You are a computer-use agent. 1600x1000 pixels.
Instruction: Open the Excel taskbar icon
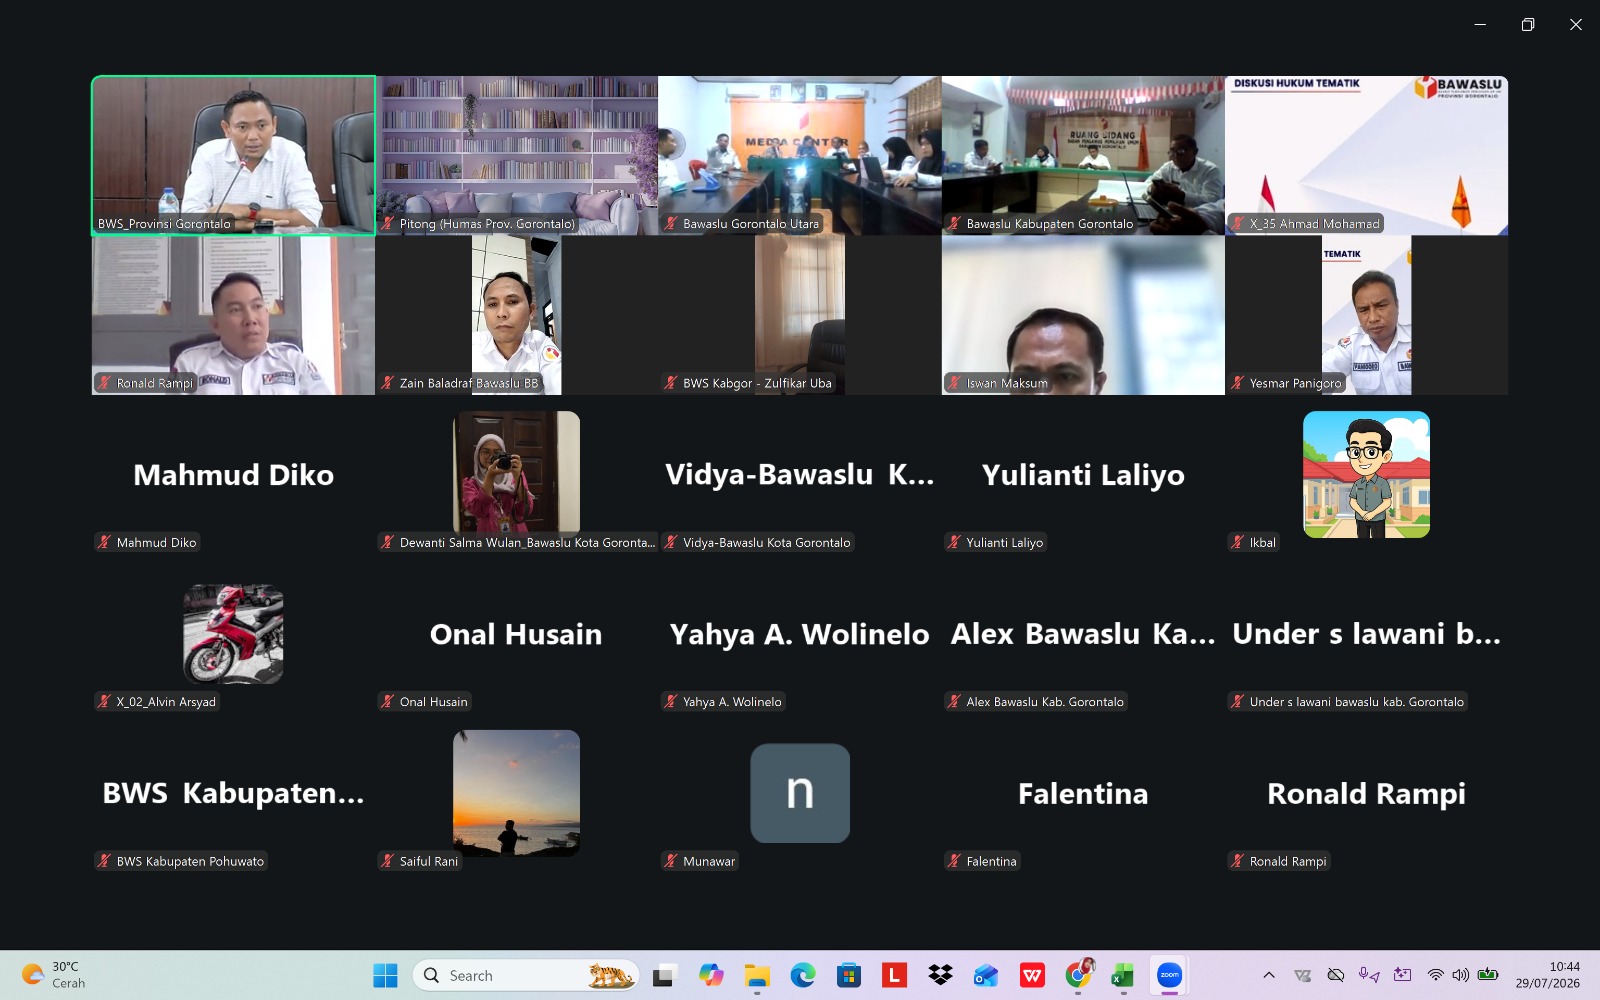[x=1122, y=975]
